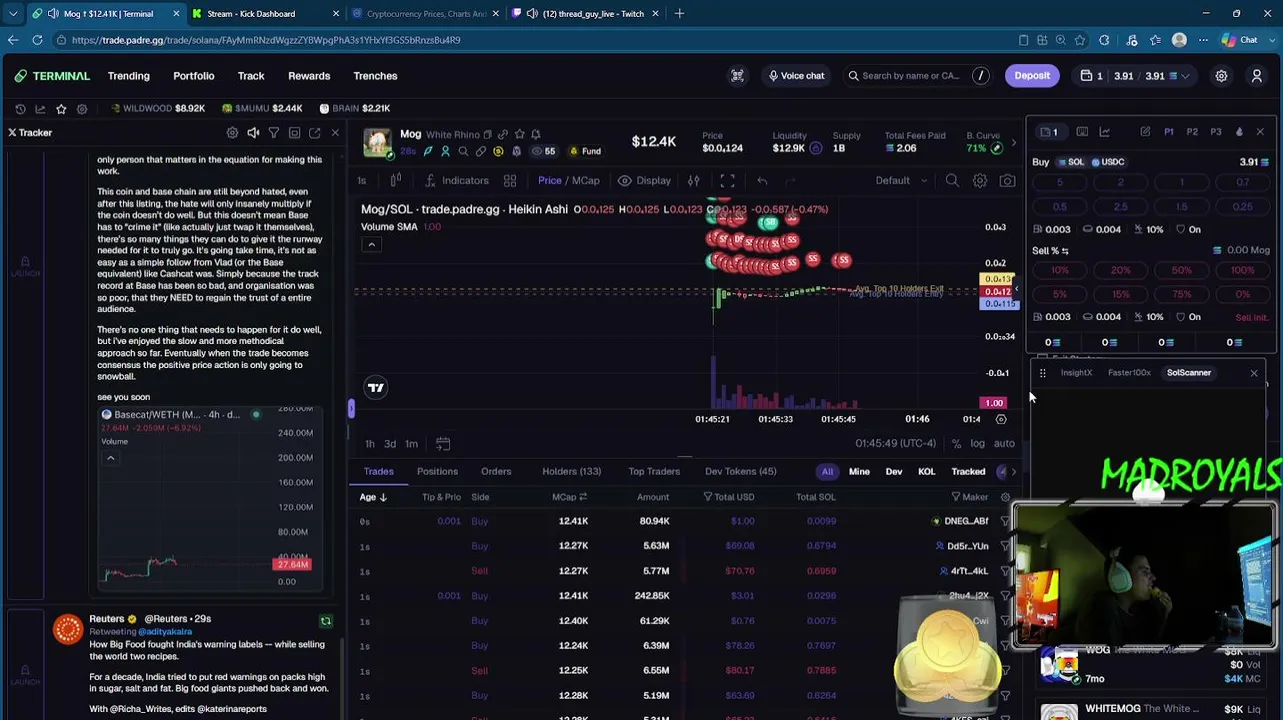Filter trades by KOL
This screenshot has width=1283, height=720.
[927, 472]
